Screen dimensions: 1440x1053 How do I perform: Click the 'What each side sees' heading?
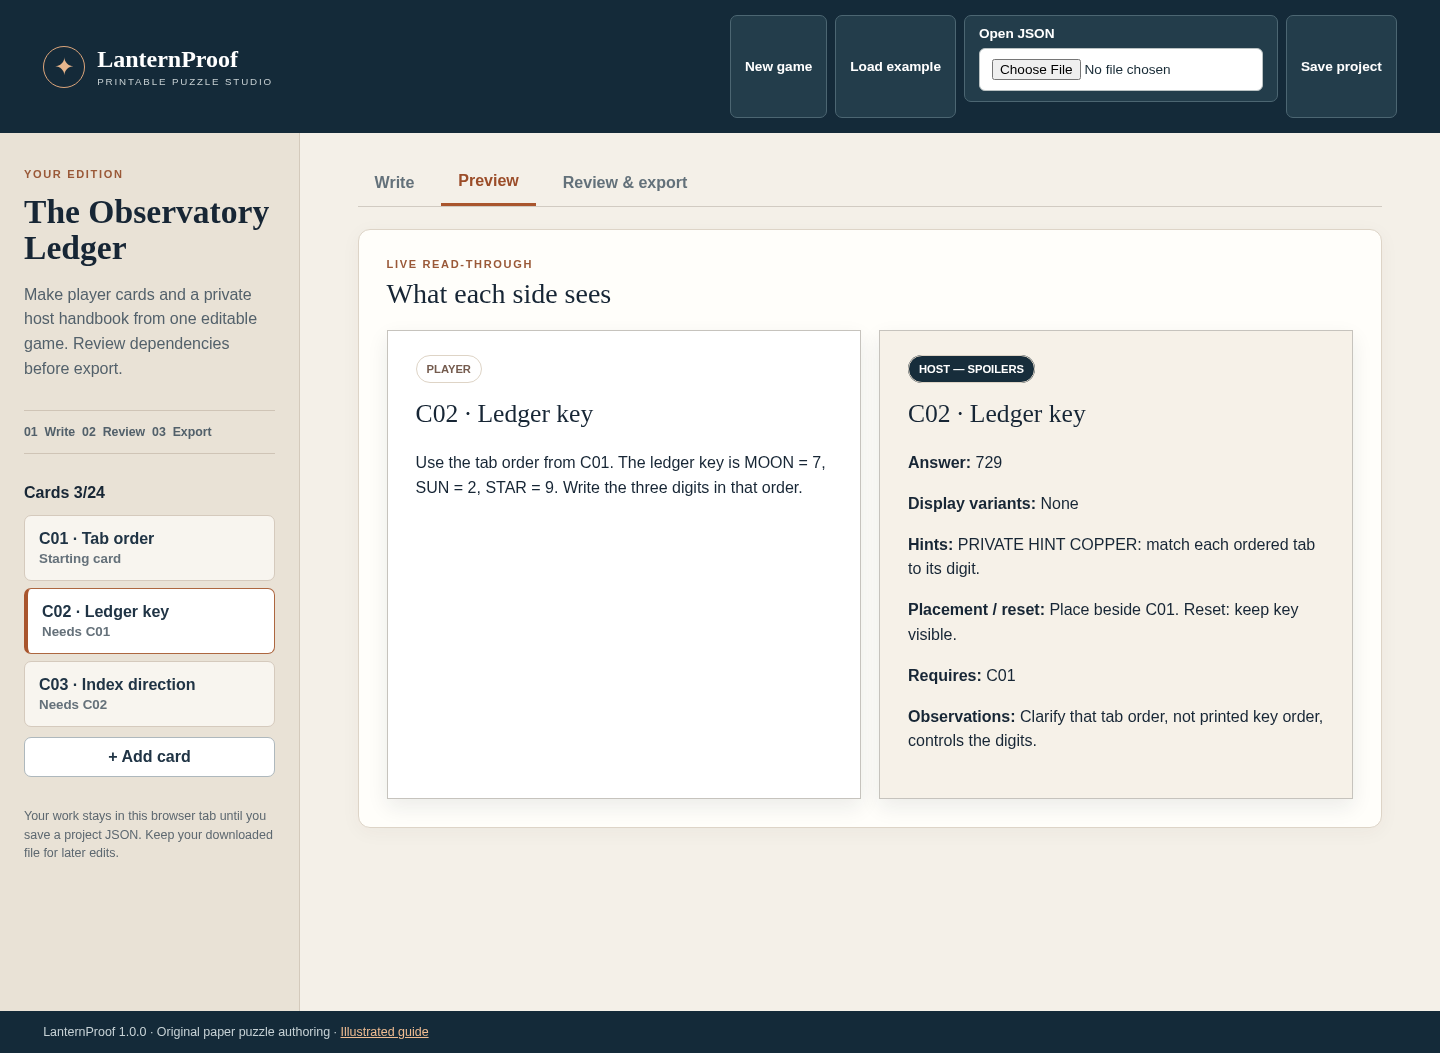(499, 294)
